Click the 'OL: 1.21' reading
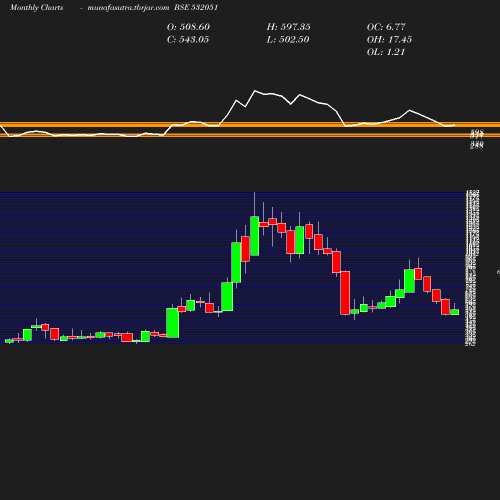Screen dimensions: 500x500 pyautogui.click(x=386, y=52)
